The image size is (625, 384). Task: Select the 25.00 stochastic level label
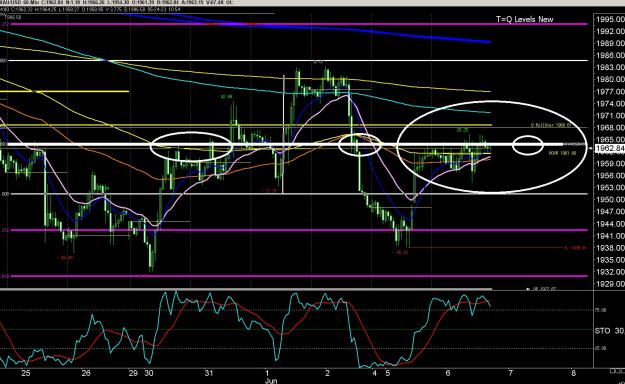[601, 348]
